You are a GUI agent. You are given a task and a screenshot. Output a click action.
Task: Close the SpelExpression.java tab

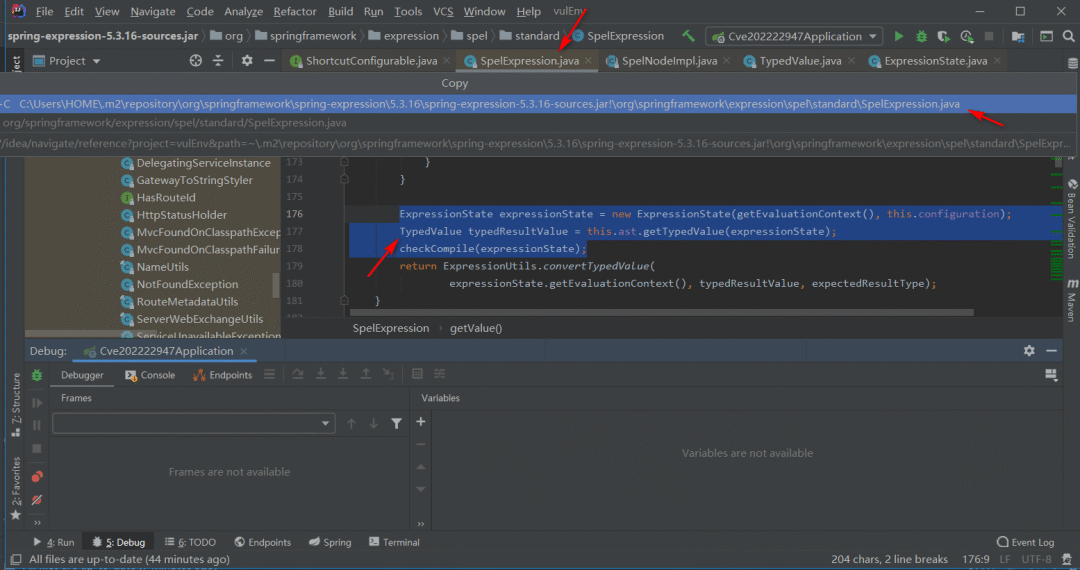588,61
